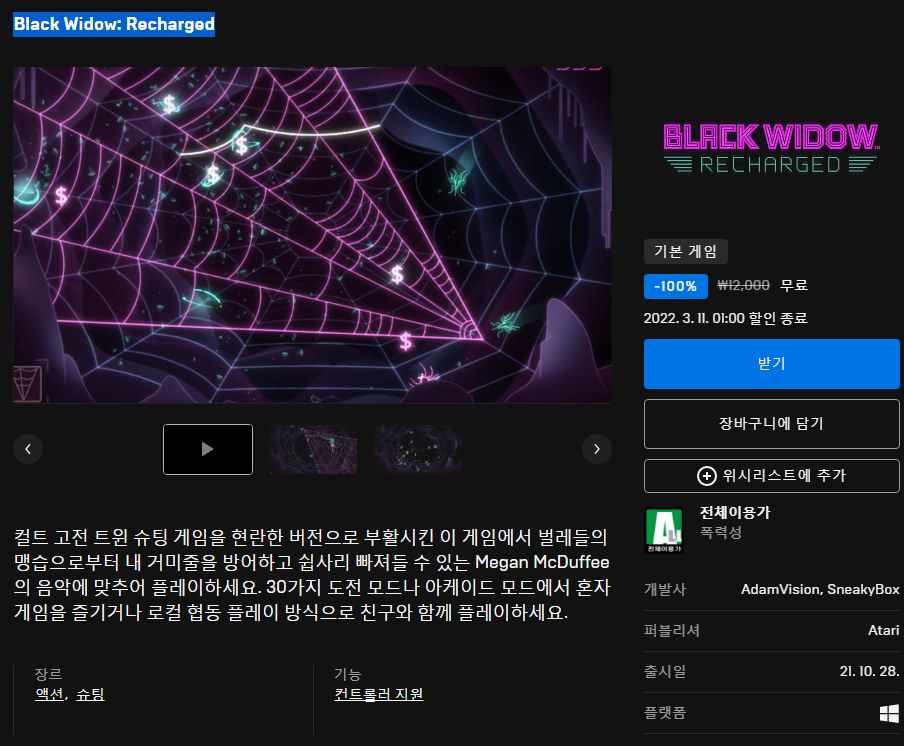Image resolution: width=904 pixels, height=746 pixels.
Task: Click the Windows platform icon
Action: [889, 713]
